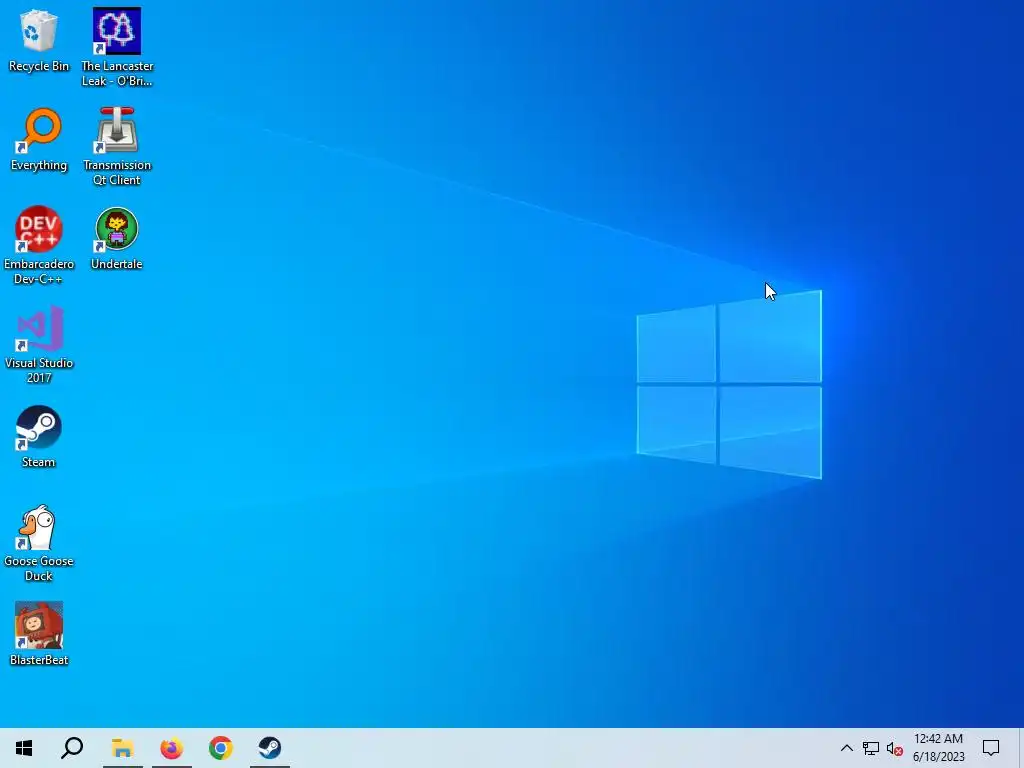
Task: Open the muted volume tray icon
Action: [x=895, y=749]
